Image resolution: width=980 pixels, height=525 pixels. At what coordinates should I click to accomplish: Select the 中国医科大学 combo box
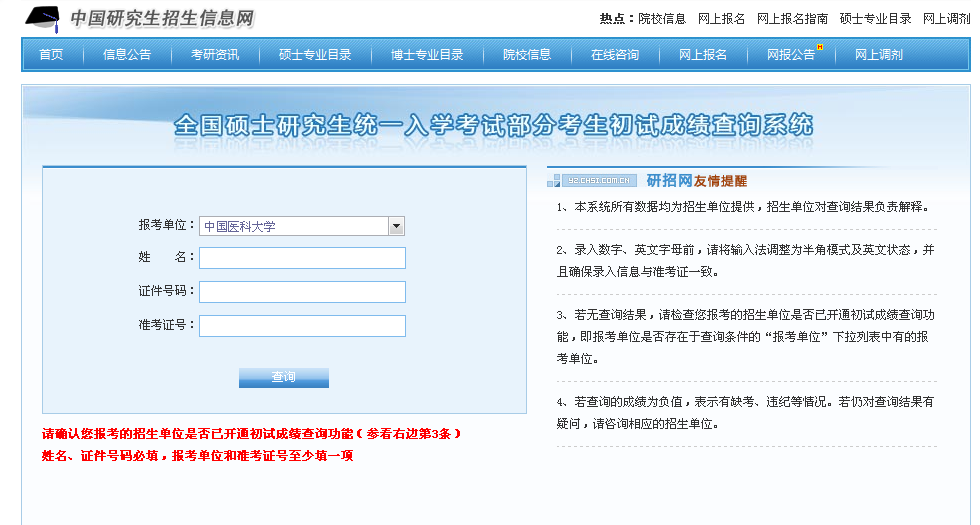pyautogui.click(x=294, y=226)
